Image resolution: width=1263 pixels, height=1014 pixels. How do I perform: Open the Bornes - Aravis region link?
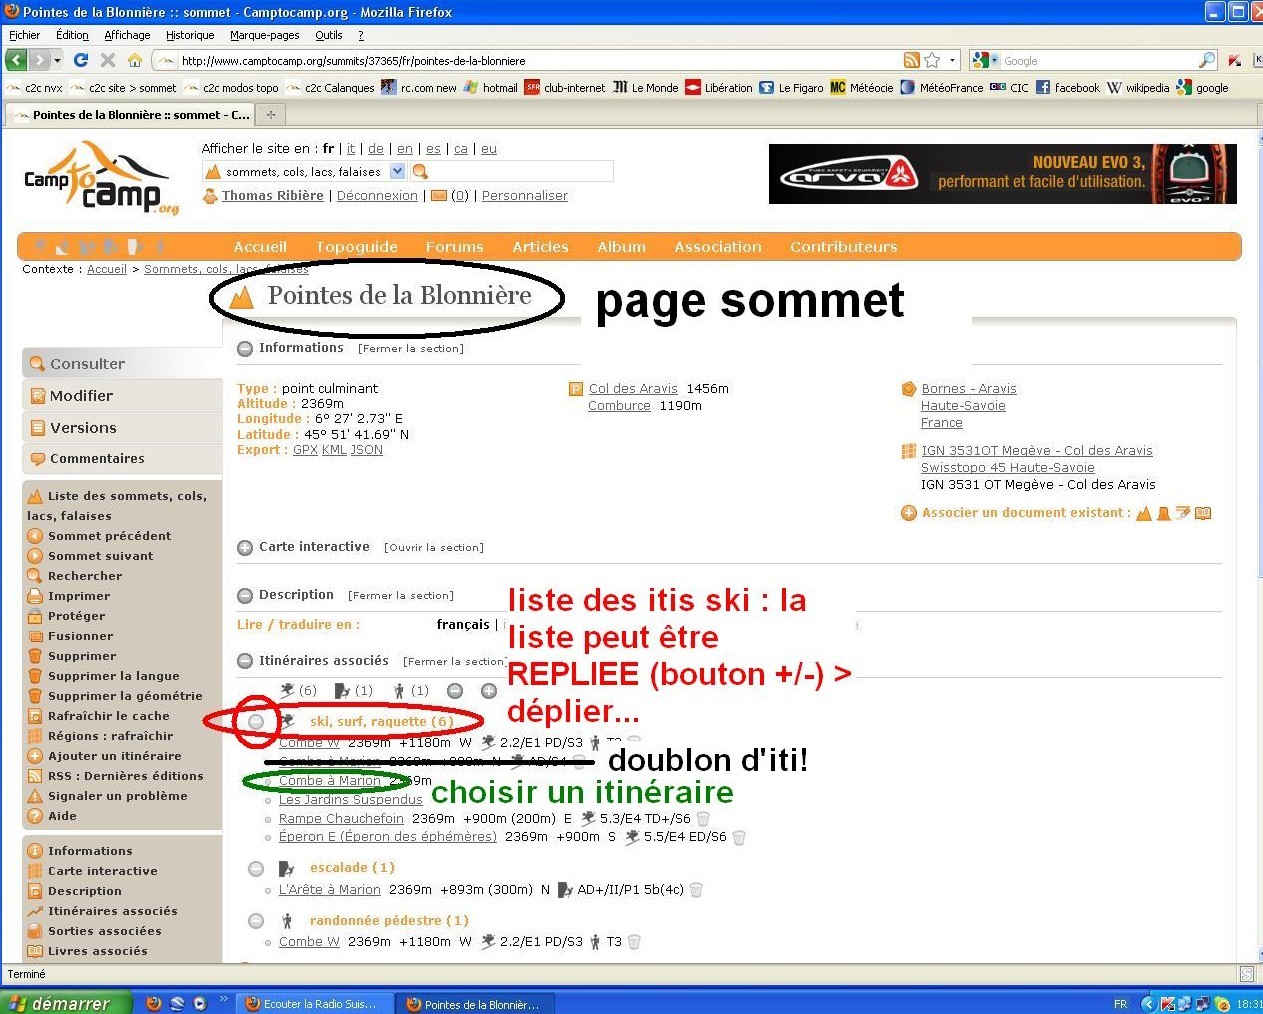[969, 389]
